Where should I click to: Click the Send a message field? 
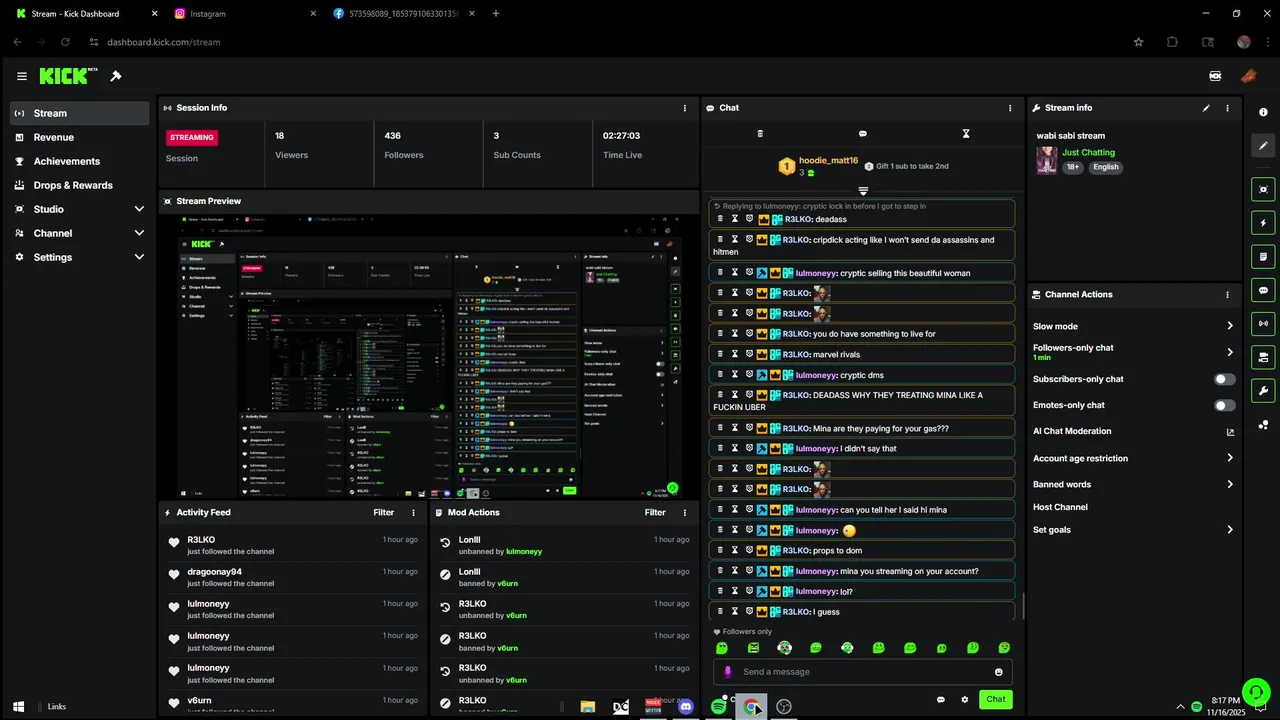click(862, 672)
